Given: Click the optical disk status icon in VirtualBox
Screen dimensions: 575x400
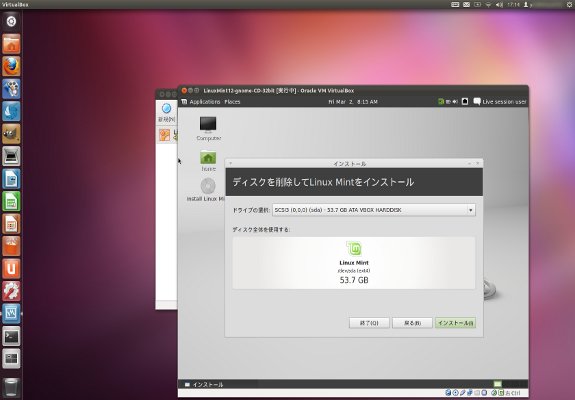Looking at the screenshot, I should pyautogui.click(x=455, y=393).
